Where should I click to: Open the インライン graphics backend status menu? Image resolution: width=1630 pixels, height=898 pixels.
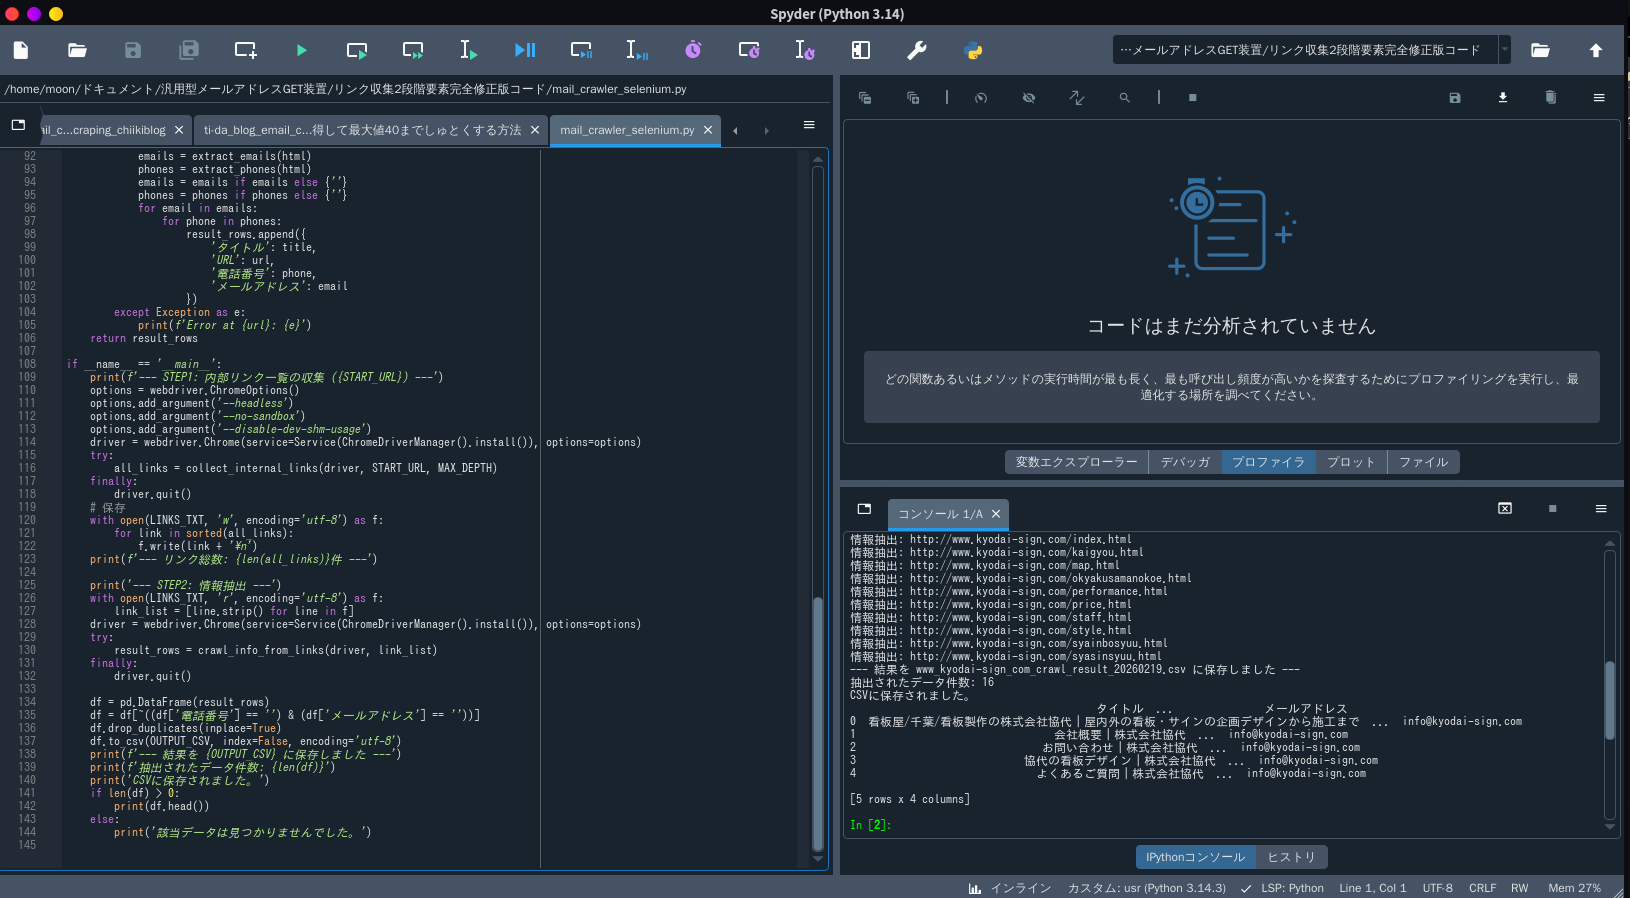tap(1010, 888)
